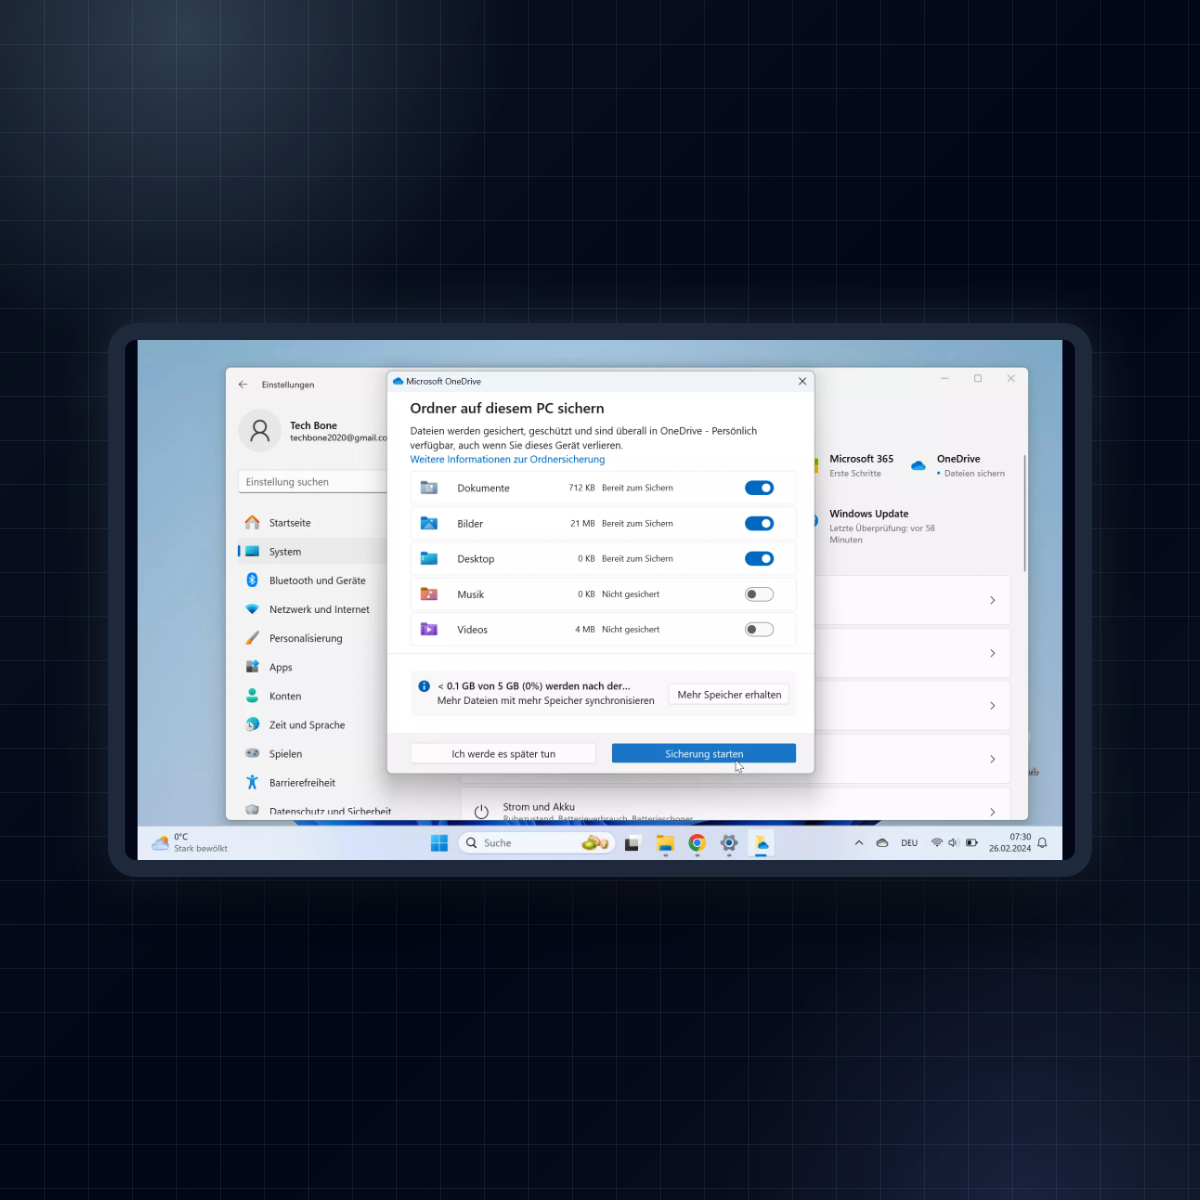Enable backup switch for Musik folder
Image resolution: width=1200 pixels, height=1200 pixels.
(759, 594)
